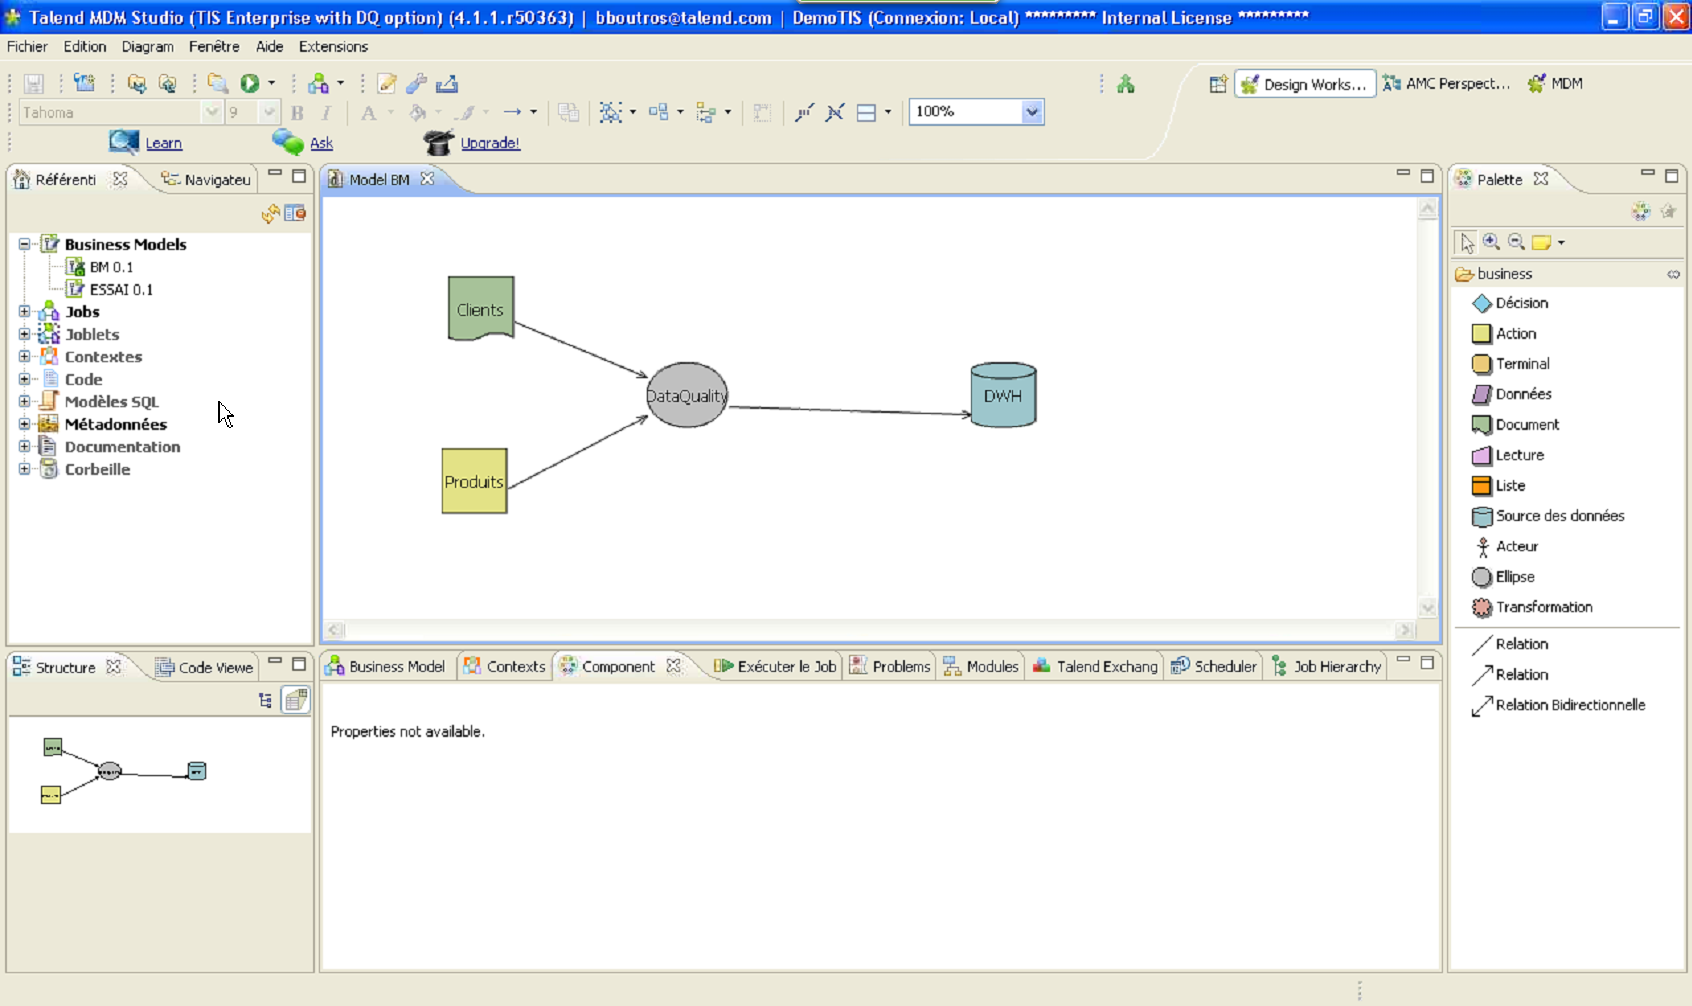This screenshot has height=1006, width=1692.
Task: Choose the Terminal shape tool
Action: tap(1511, 364)
